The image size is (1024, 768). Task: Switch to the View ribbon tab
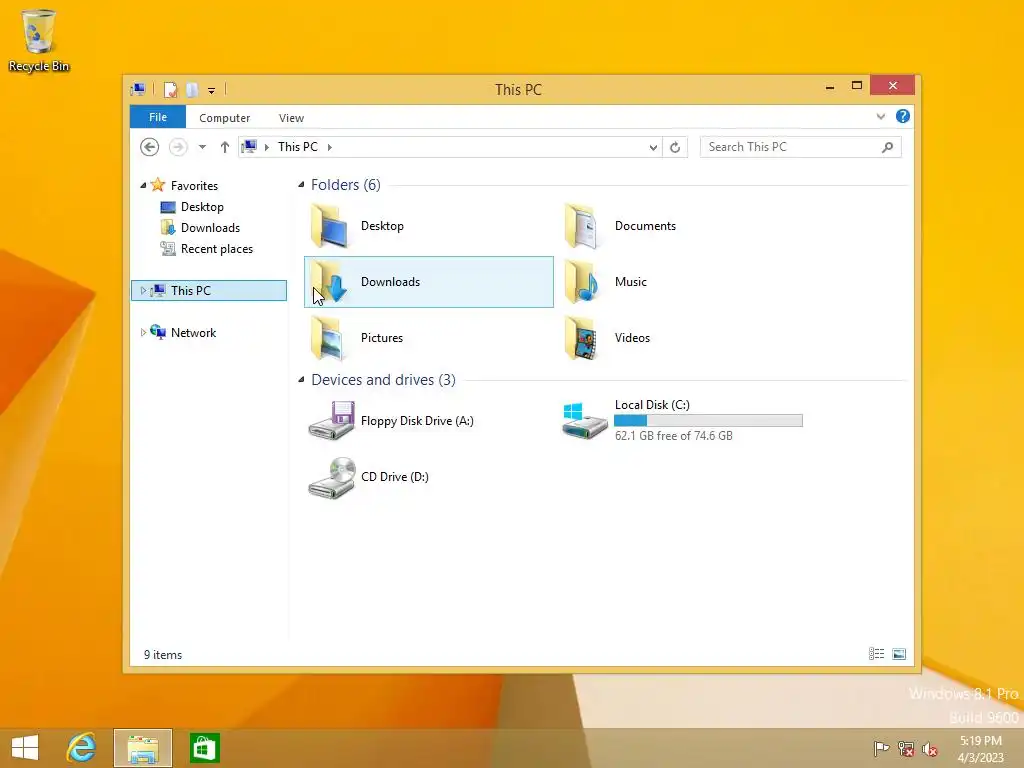coord(291,118)
